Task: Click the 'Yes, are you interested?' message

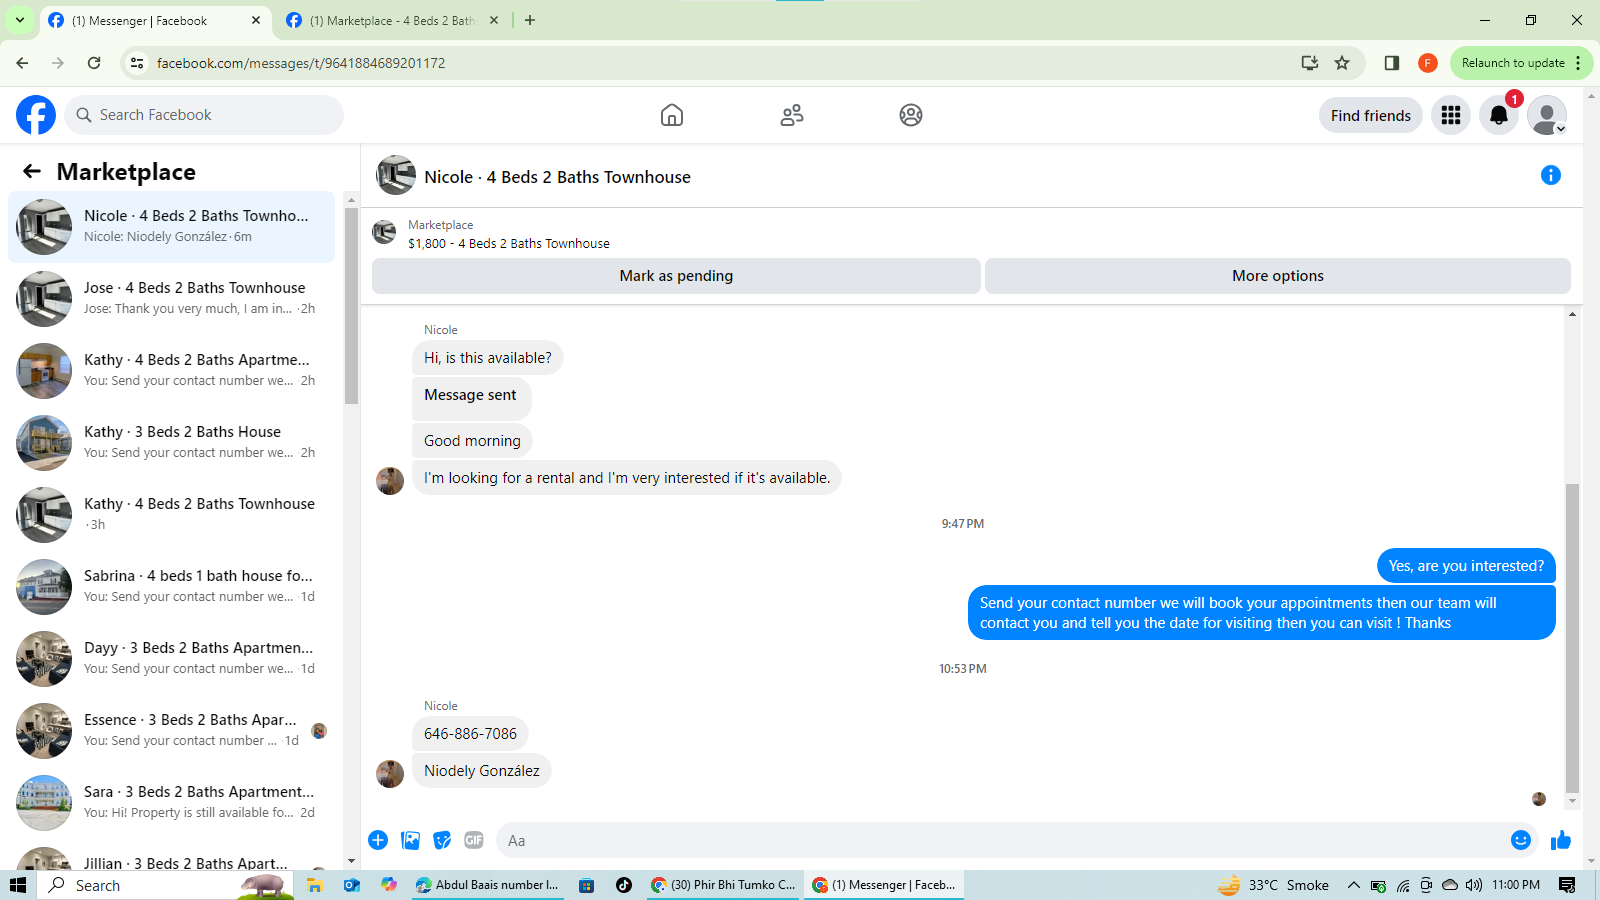Action: coord(1466,565)
